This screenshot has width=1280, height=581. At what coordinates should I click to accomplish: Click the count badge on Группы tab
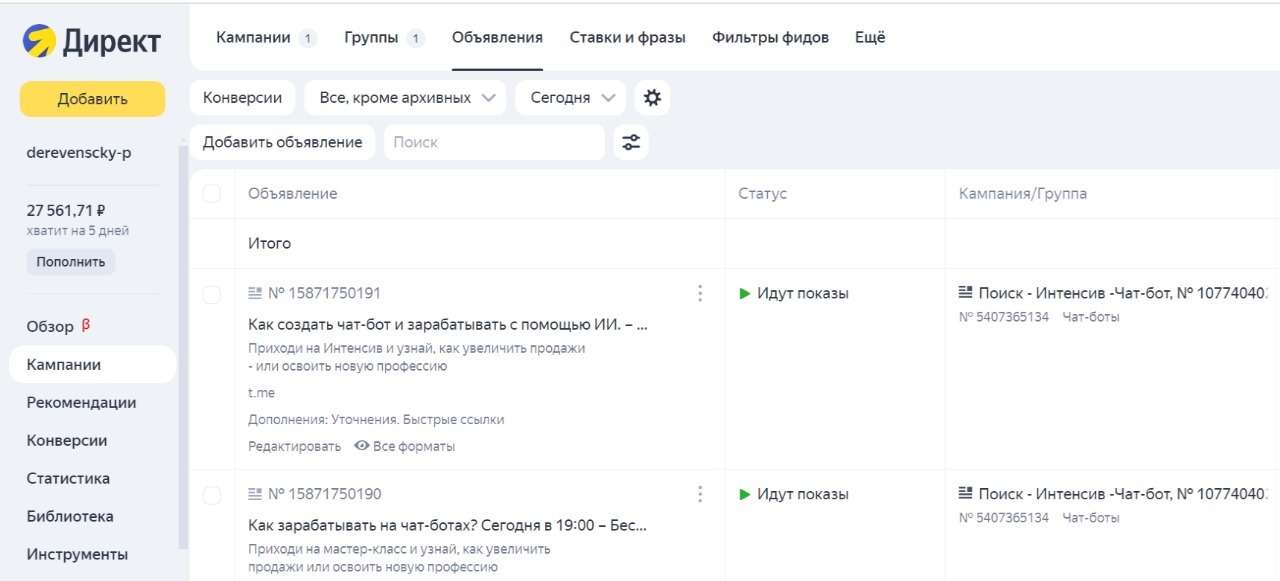[415, 38]
